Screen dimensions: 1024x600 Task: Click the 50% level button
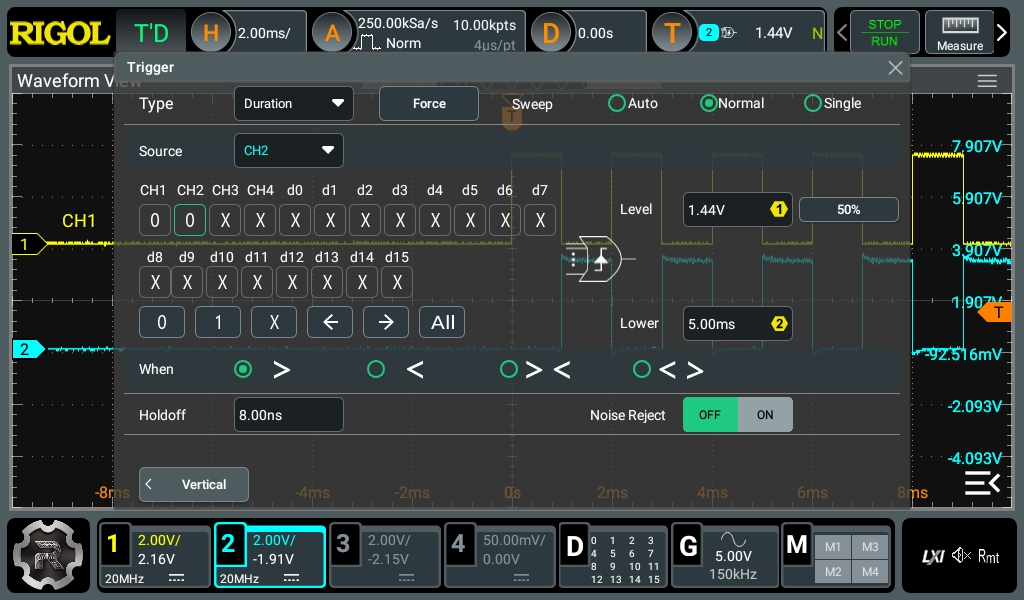[x=848, y=209]
